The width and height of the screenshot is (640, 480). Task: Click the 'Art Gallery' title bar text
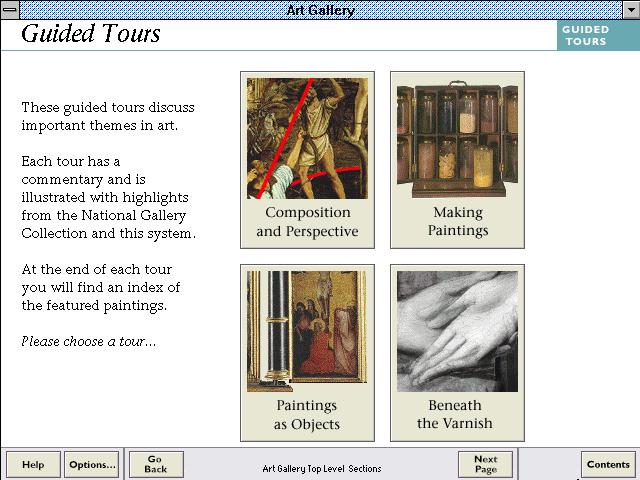pos(320,10)
